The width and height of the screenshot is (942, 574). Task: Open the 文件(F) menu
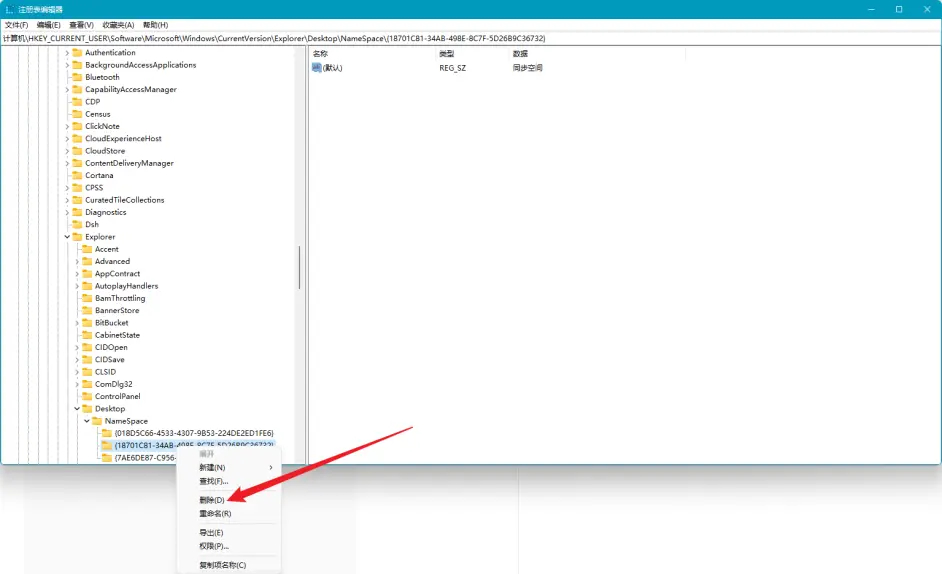(16, 25)
